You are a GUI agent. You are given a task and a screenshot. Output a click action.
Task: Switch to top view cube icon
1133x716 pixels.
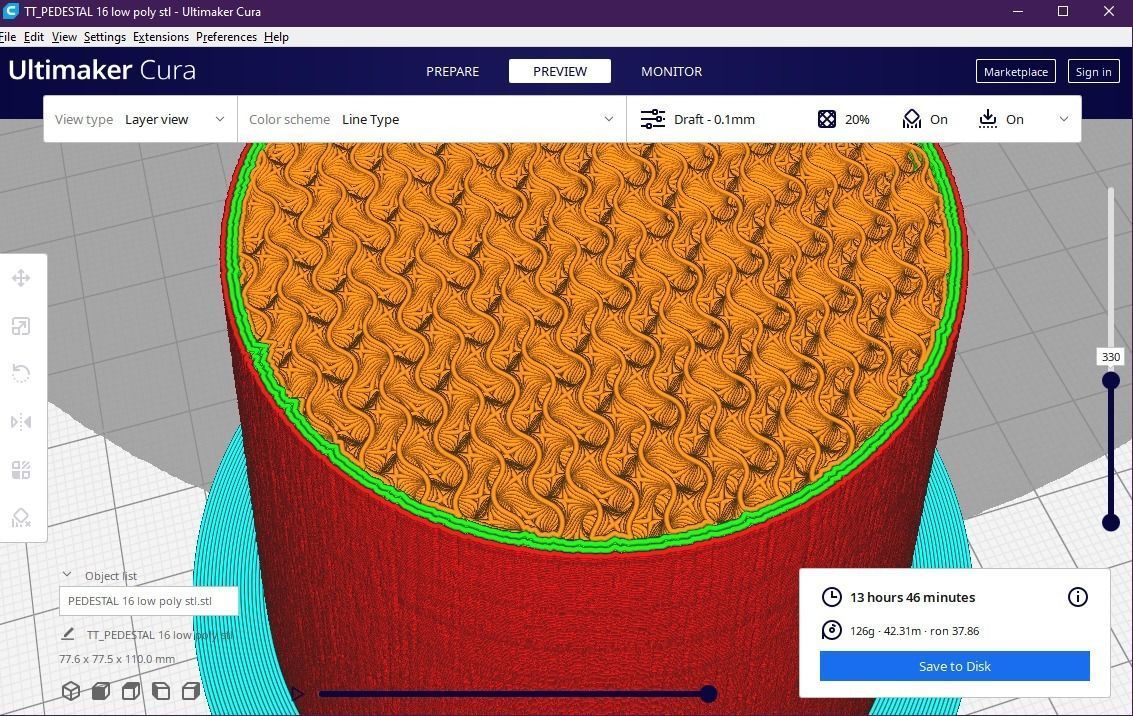tap(131, 691)
